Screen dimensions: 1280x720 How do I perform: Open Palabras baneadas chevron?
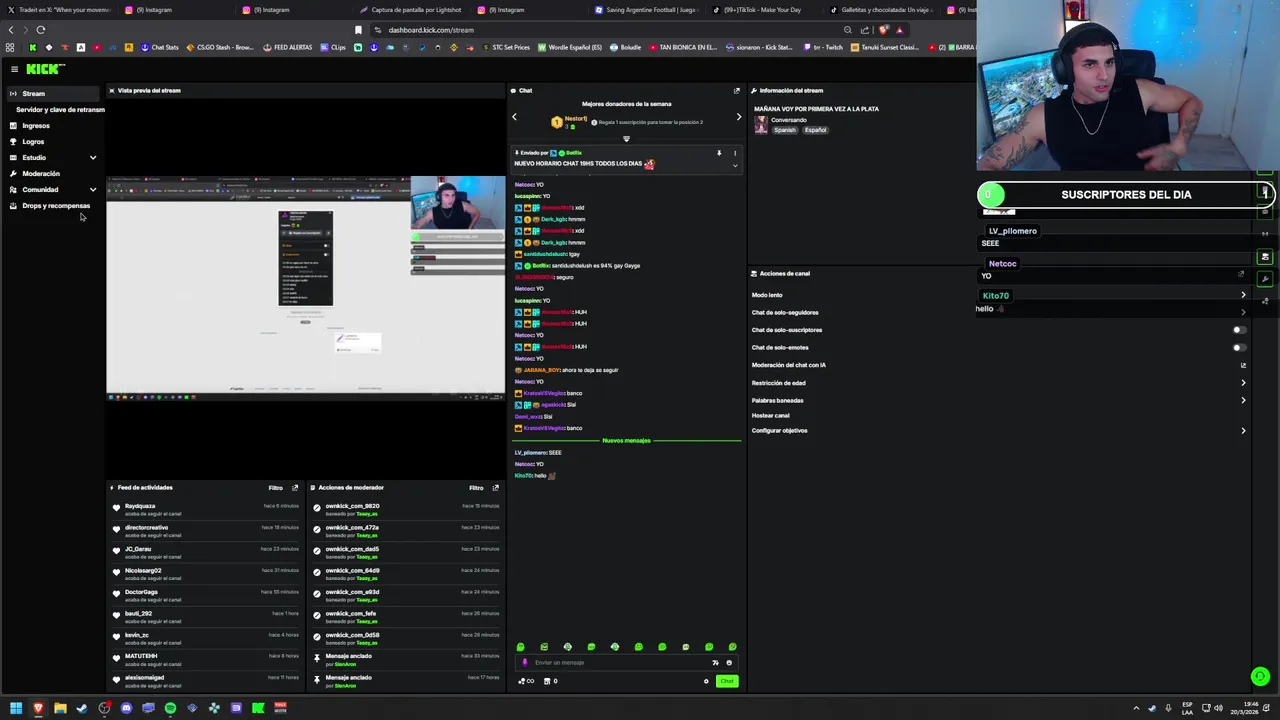(1243, 401)
